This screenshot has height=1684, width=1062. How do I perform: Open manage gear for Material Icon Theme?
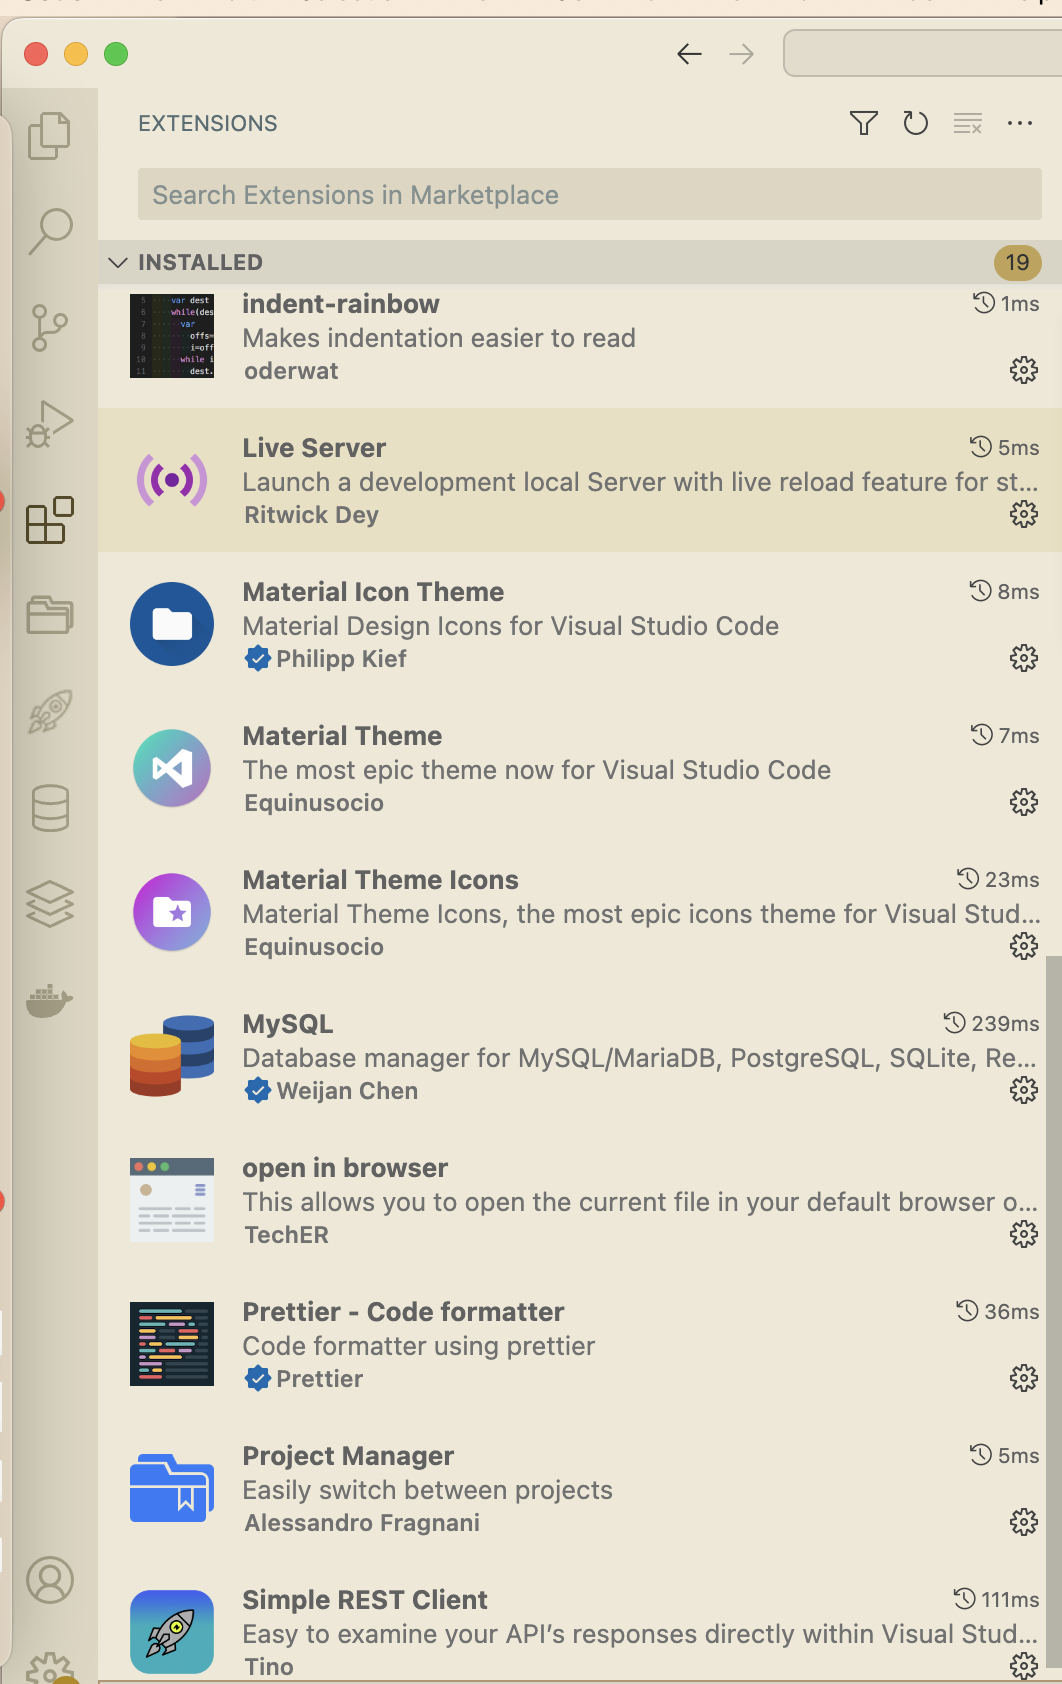coord(1024,658)
